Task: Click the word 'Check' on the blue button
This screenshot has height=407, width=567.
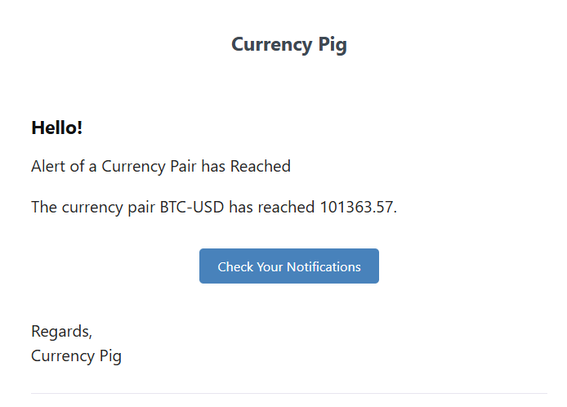Action: [x=235, y=267]
